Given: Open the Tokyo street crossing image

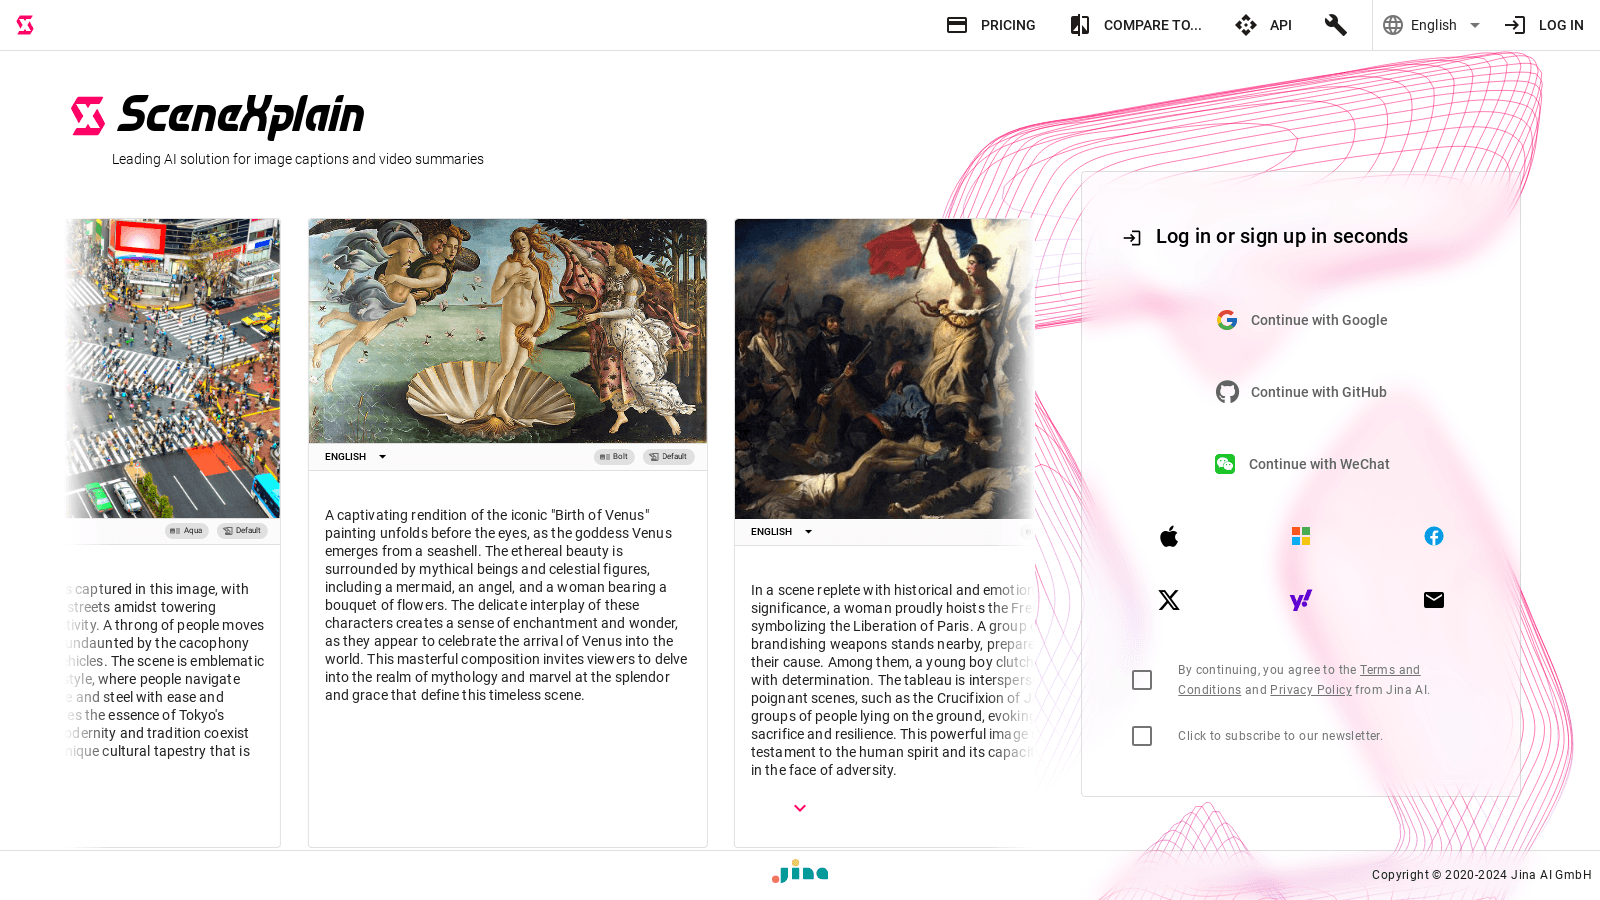Looking at the screenshot, I should click(173, 368).
